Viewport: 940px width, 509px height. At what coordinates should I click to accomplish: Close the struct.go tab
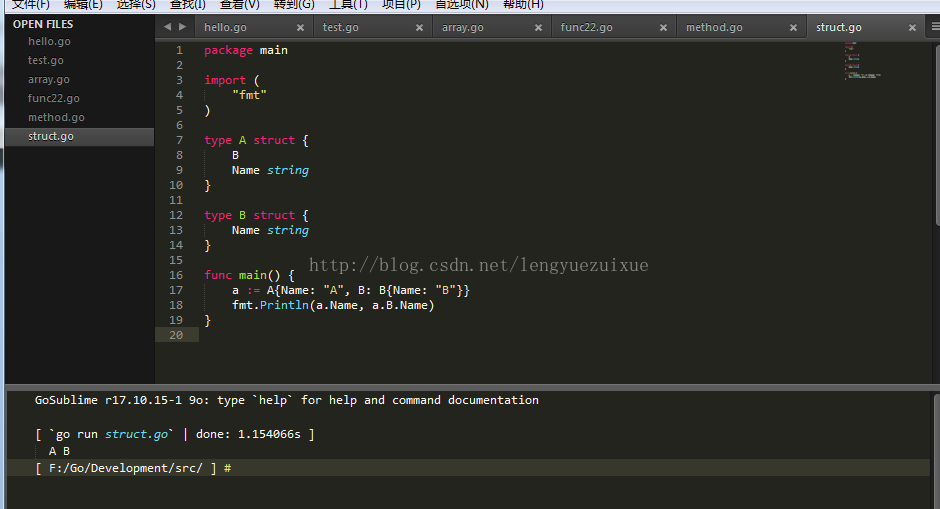click(912, 28)
